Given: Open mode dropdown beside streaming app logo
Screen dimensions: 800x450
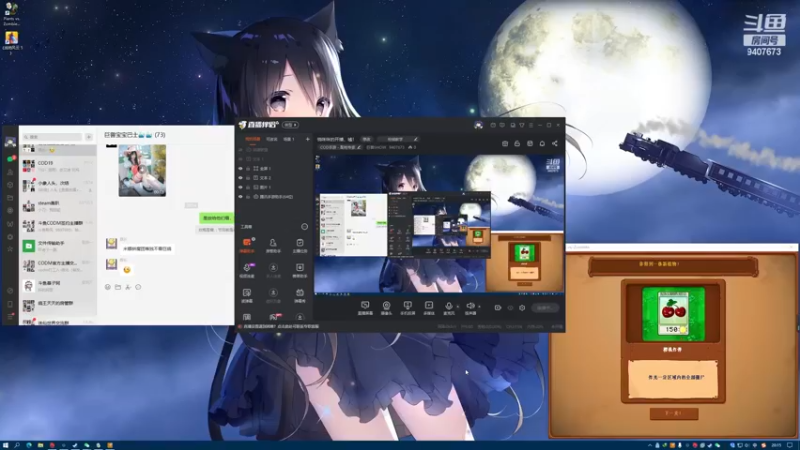Looking at the screenshot, I should [290, 125].
